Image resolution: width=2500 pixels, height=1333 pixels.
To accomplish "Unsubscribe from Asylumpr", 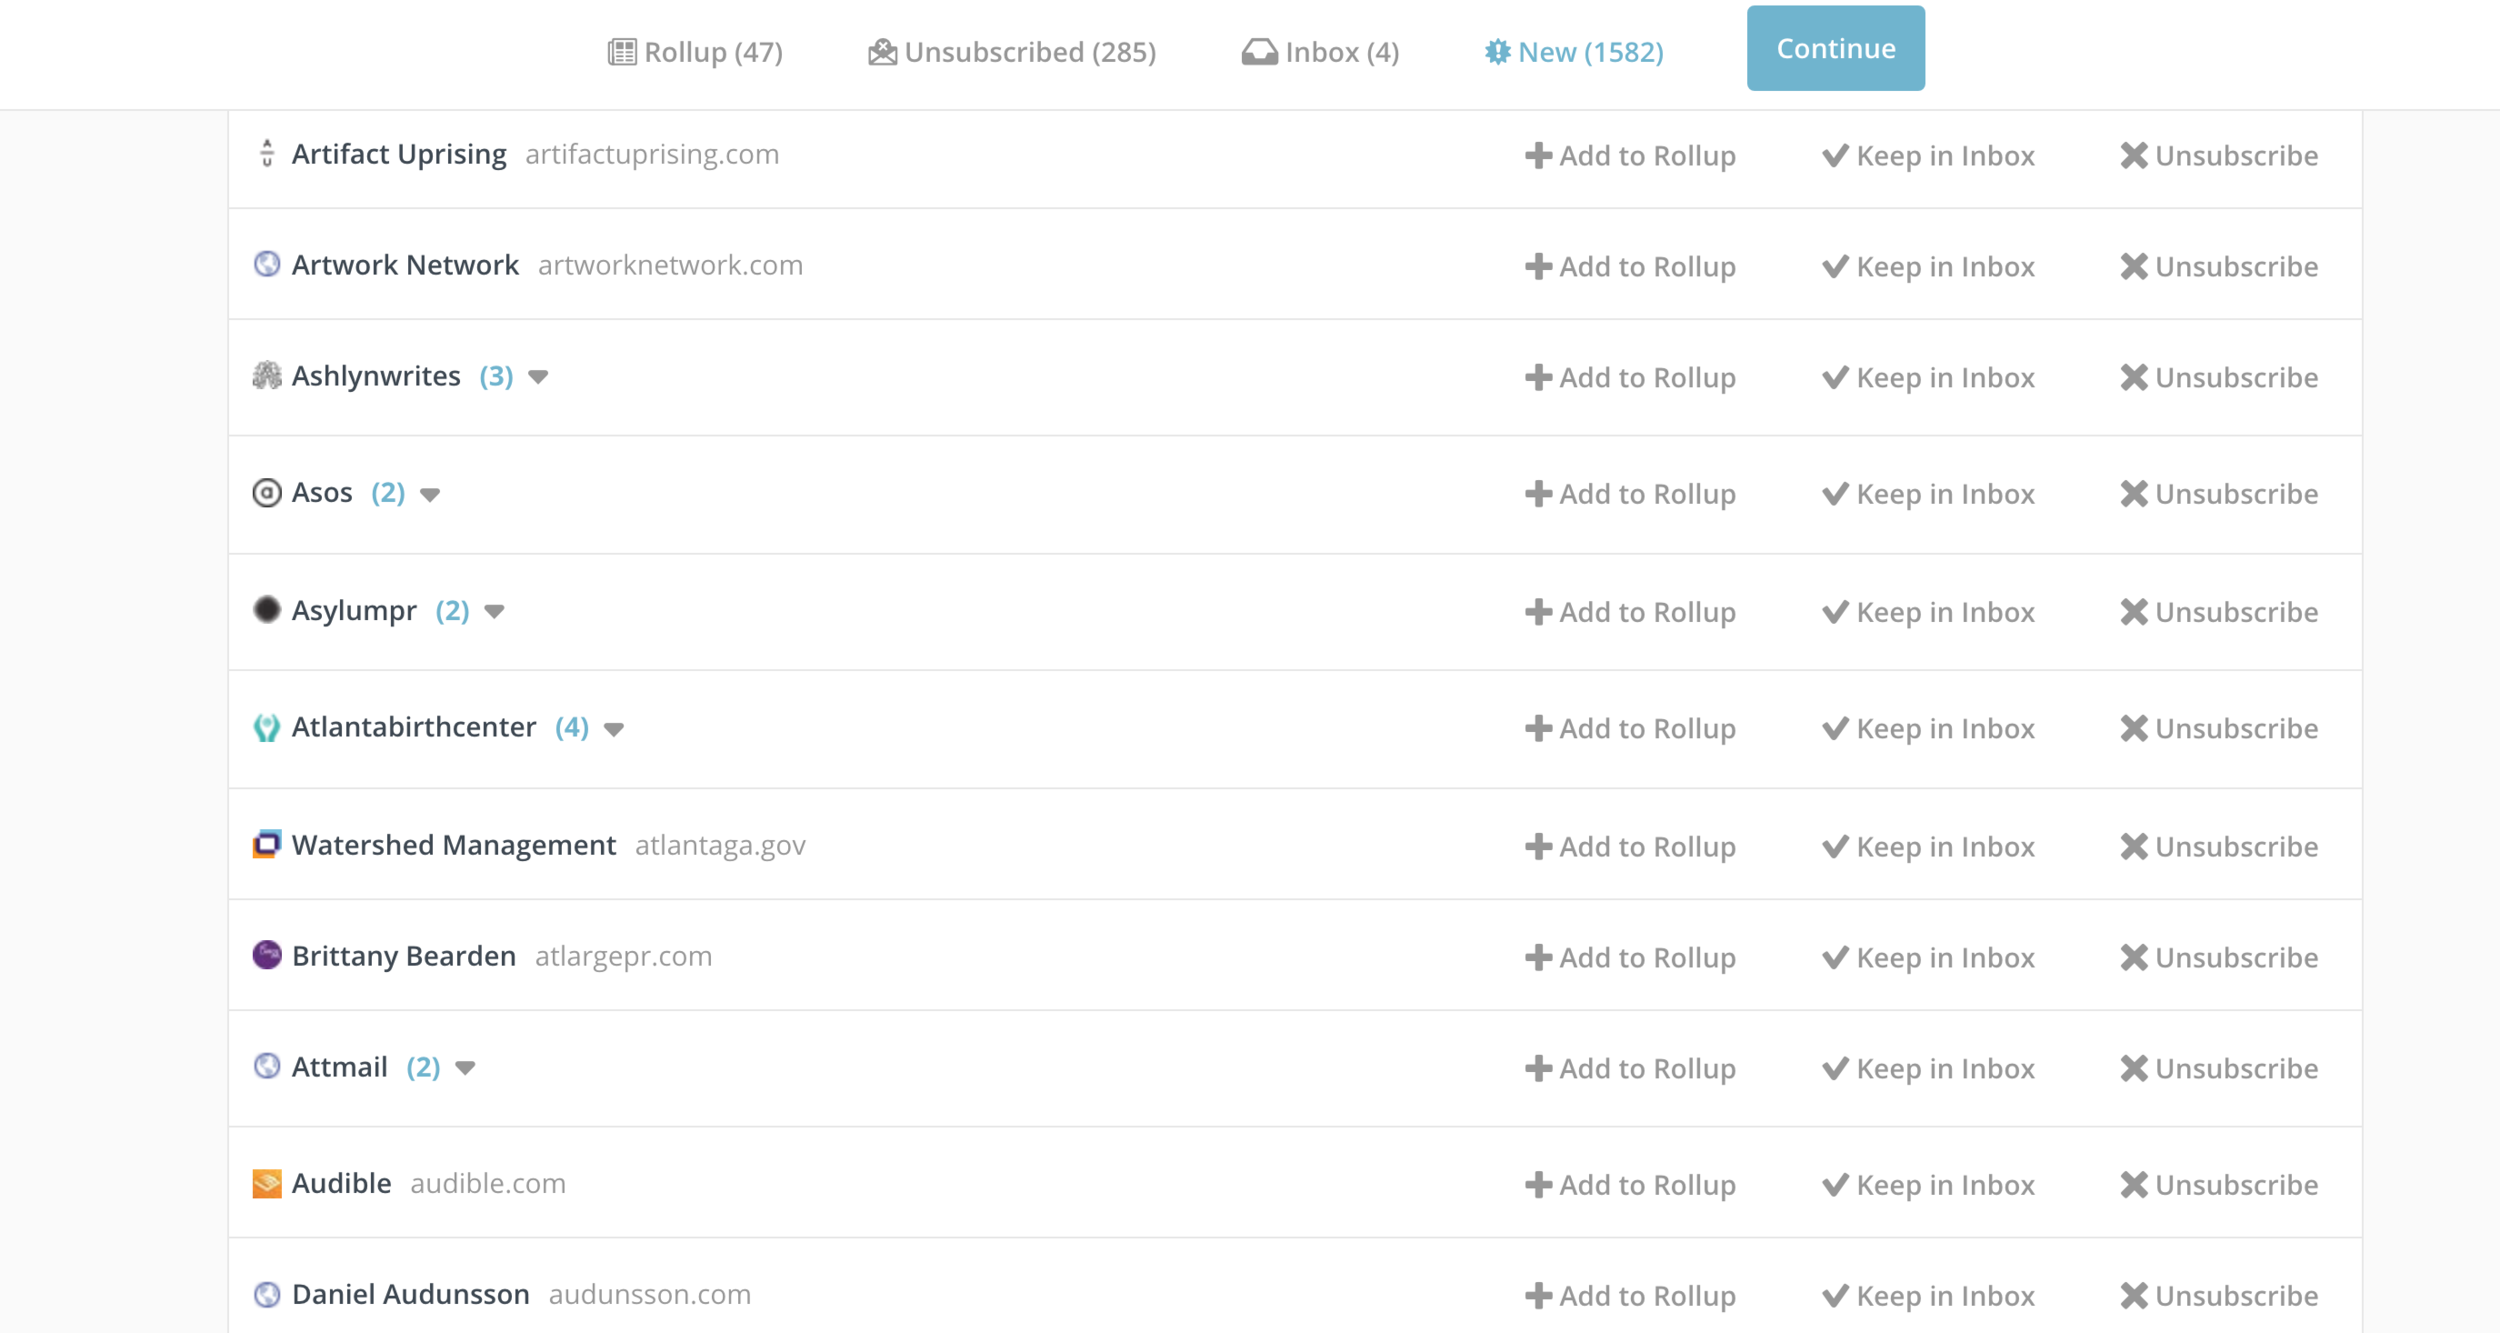I will (2219, 612).
